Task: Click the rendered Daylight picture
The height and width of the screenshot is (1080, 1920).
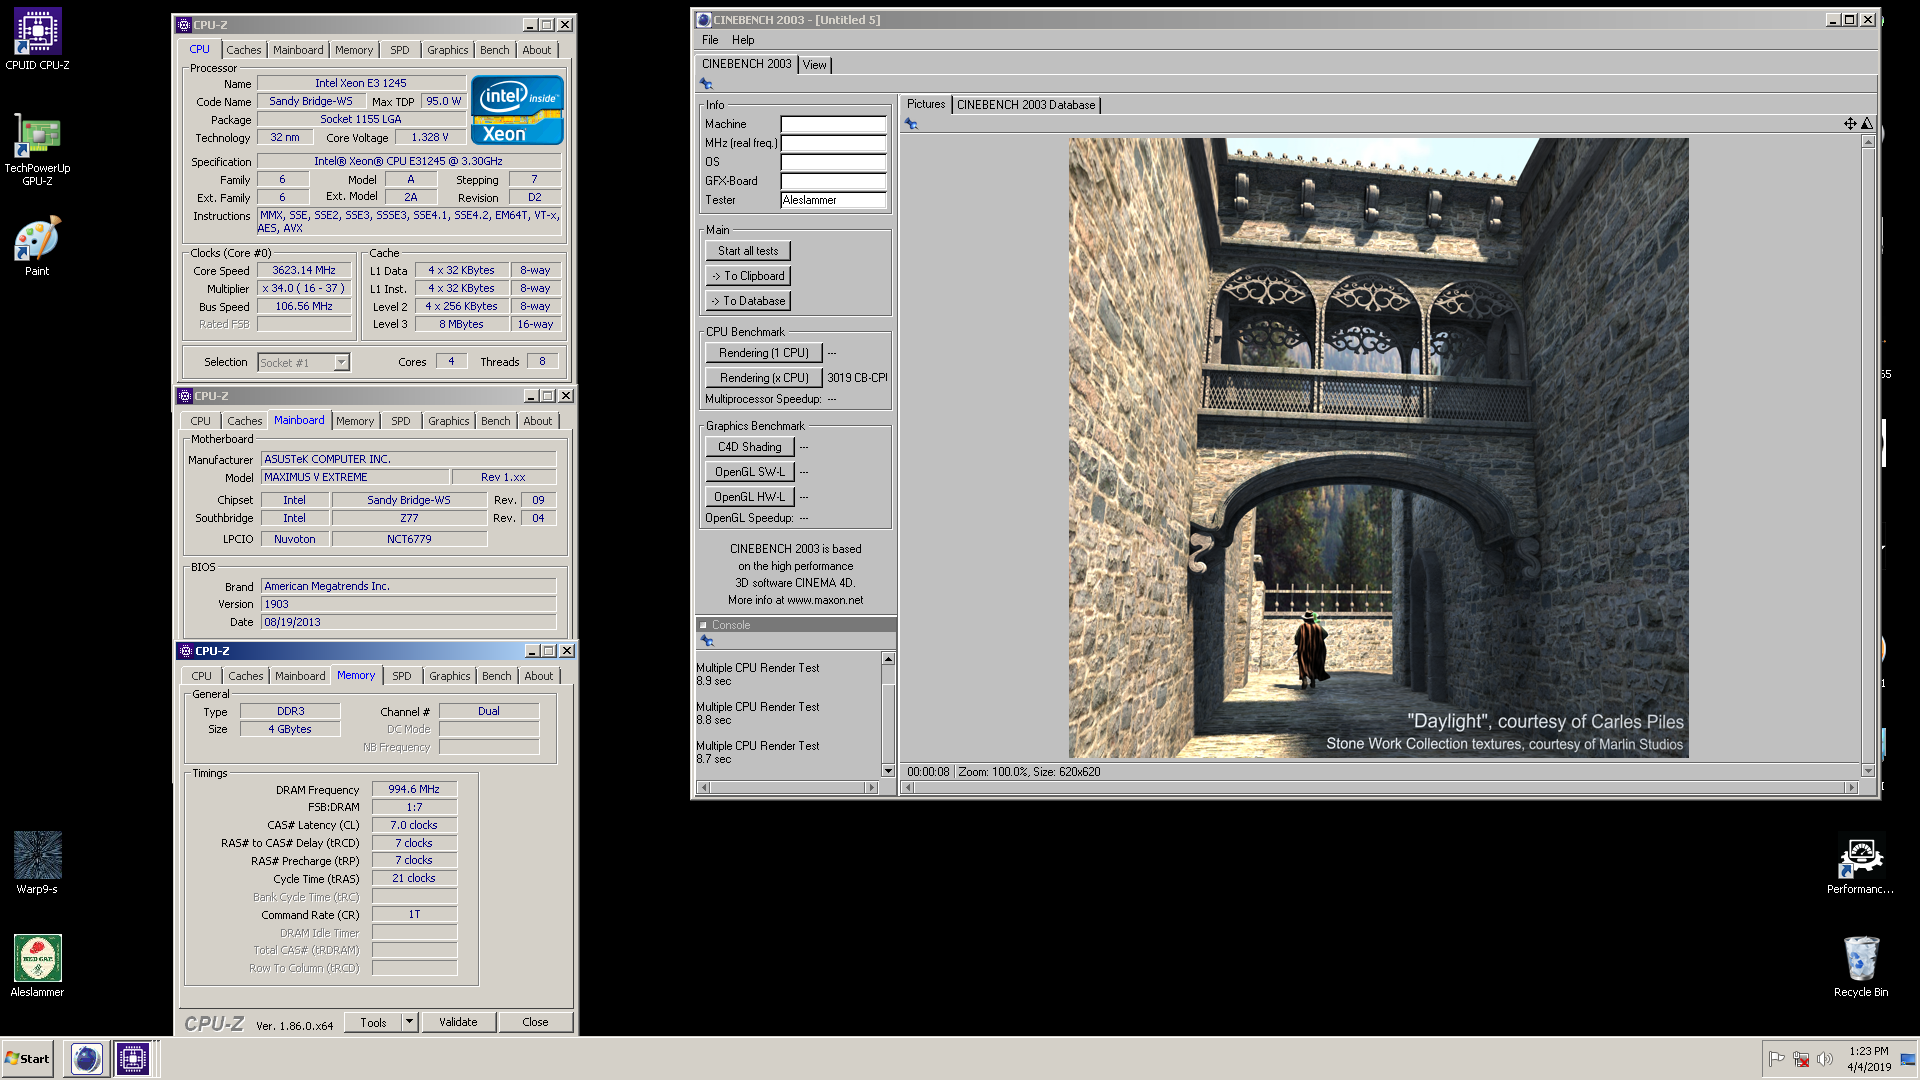Action: pyautogui.click(x=1378, y=447)
